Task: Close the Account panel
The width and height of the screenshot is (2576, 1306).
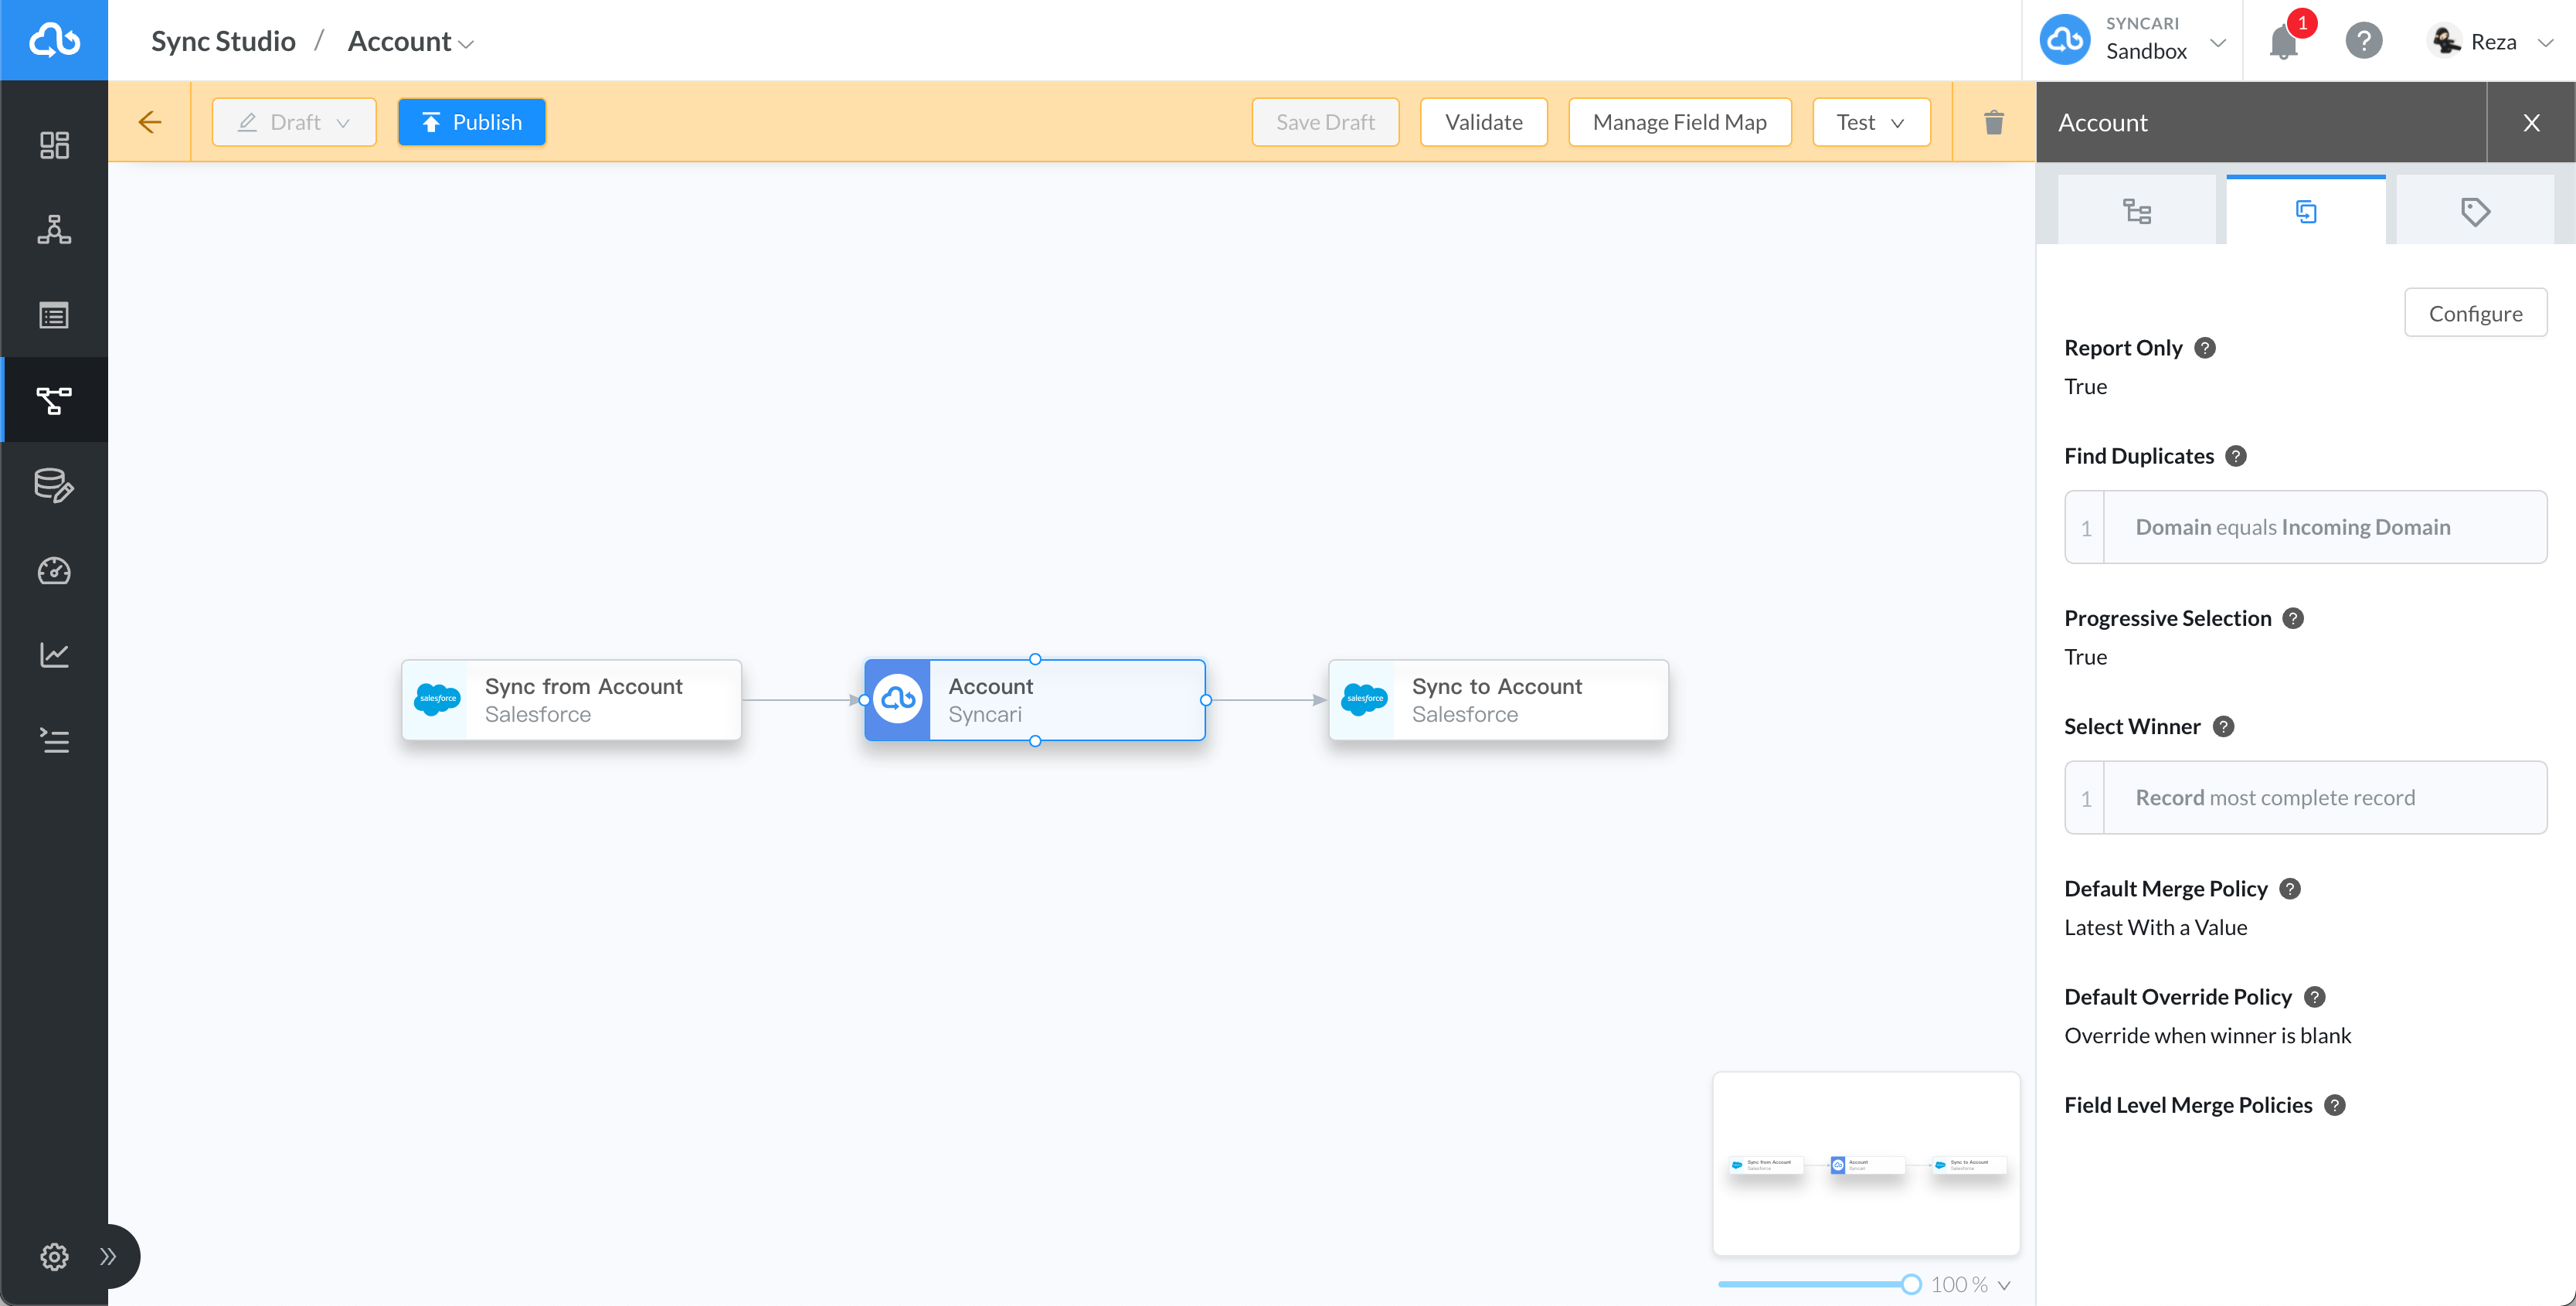Action: 2531,123
